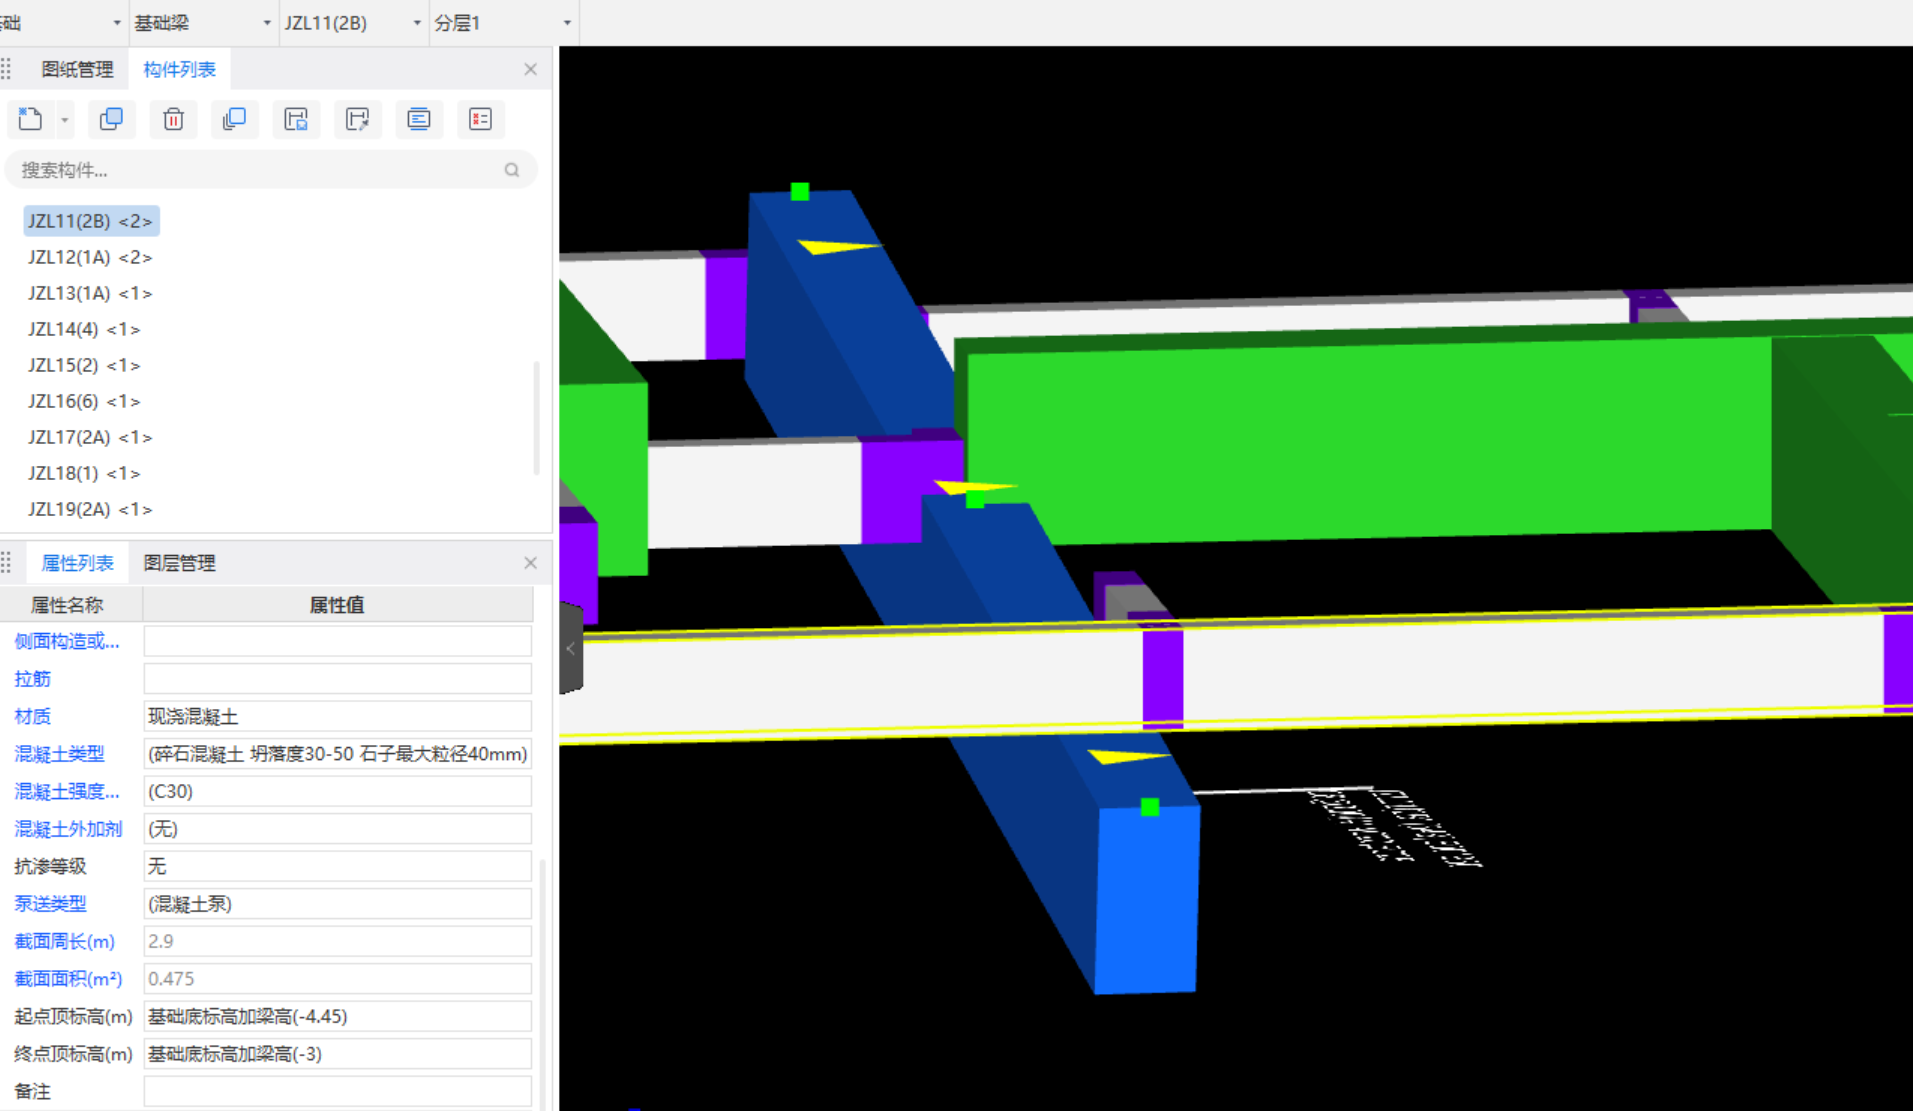Click the 侧面构造或... property link

[67, 641]
